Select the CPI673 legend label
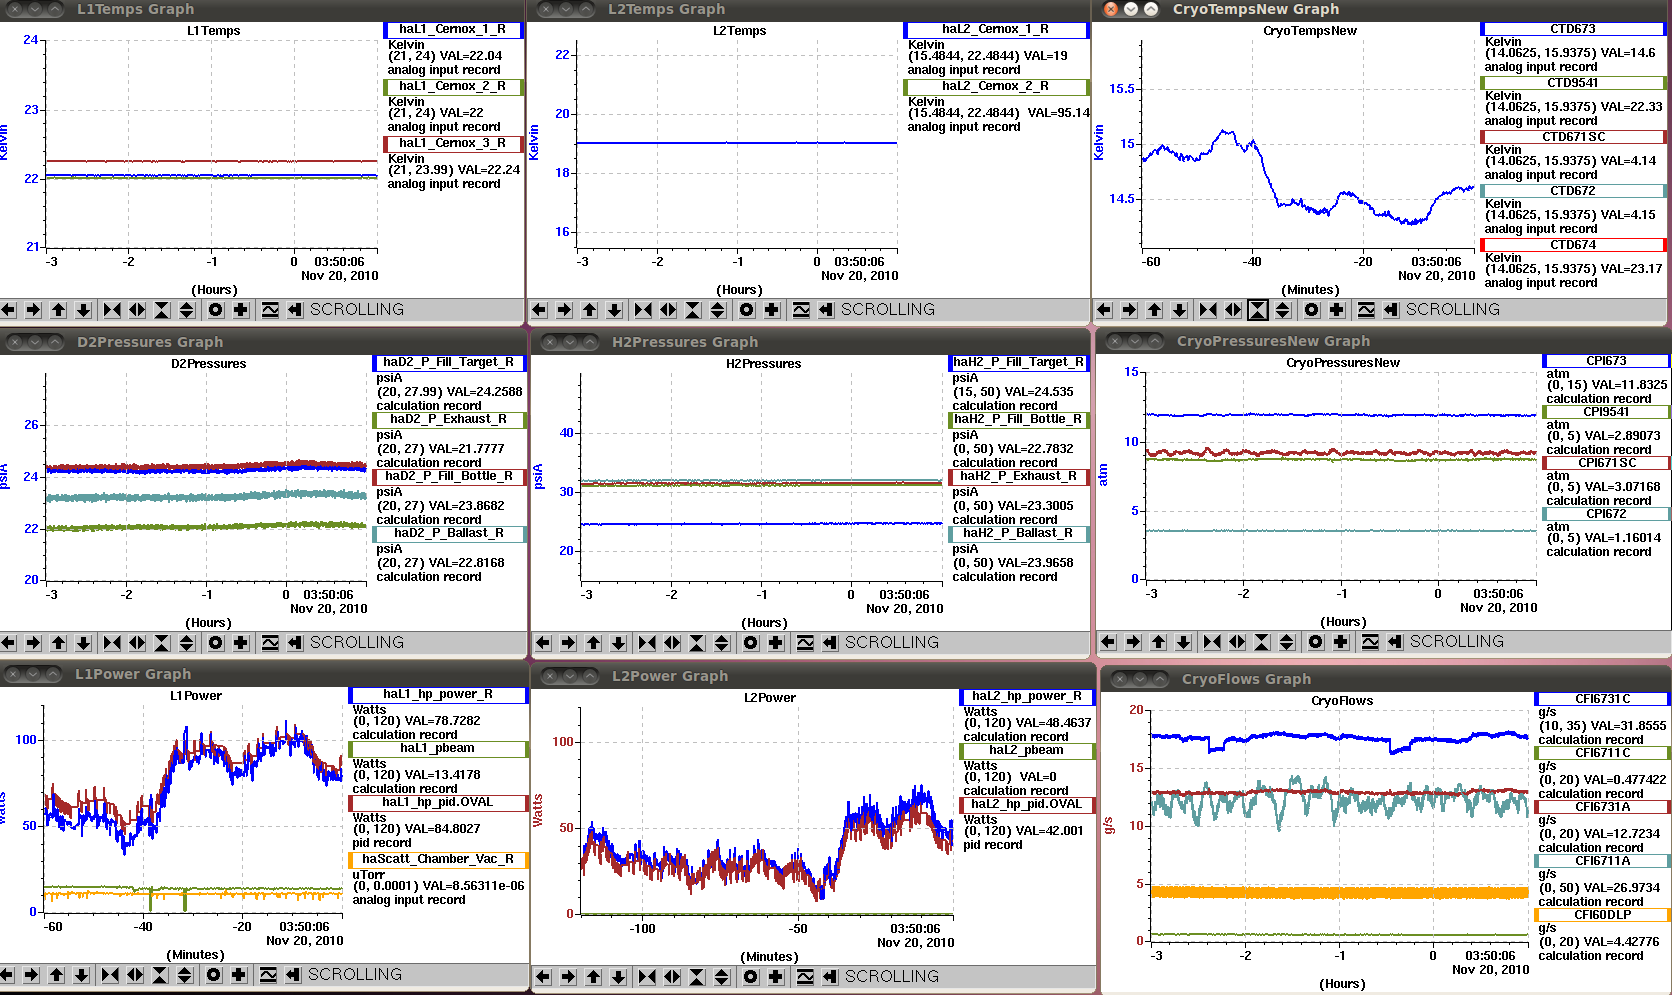Screen dimensions: 1672x995 tap(1606, 361)
